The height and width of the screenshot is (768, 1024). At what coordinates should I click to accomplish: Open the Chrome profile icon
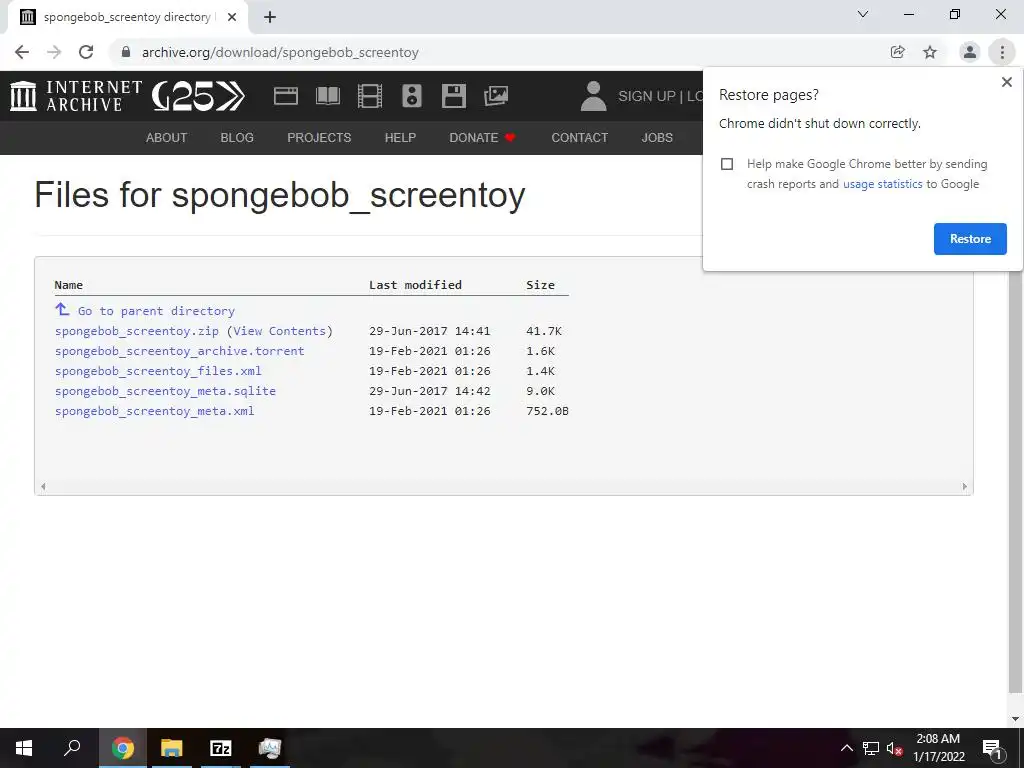[x=970, y=52]
